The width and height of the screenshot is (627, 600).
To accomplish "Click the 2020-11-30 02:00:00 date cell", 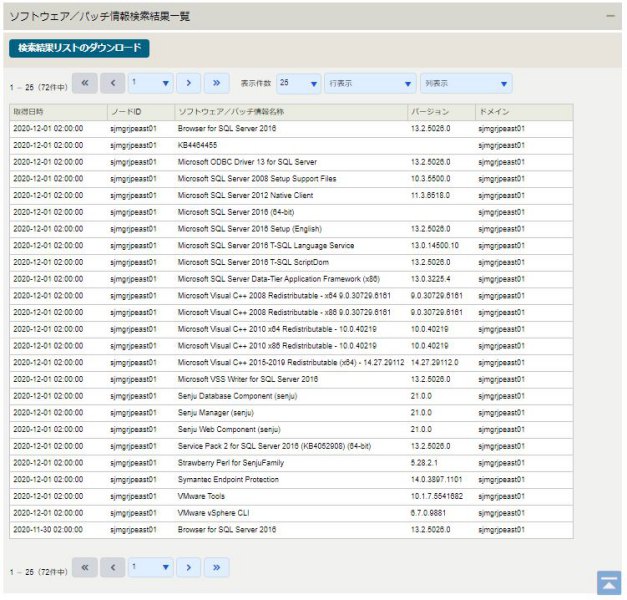I will coord(48,530).
